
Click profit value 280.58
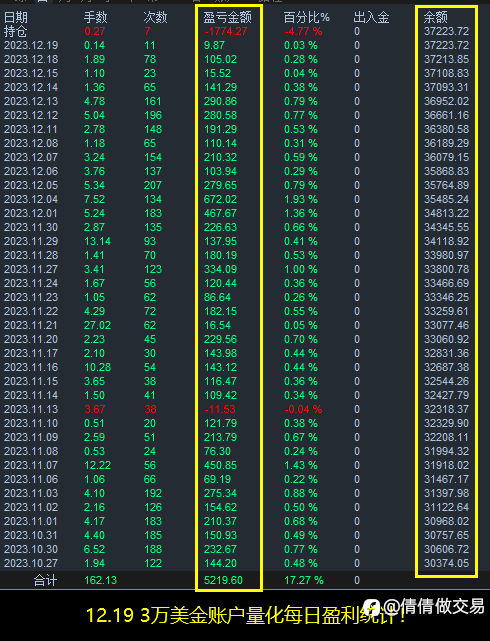tap(220, 115)
